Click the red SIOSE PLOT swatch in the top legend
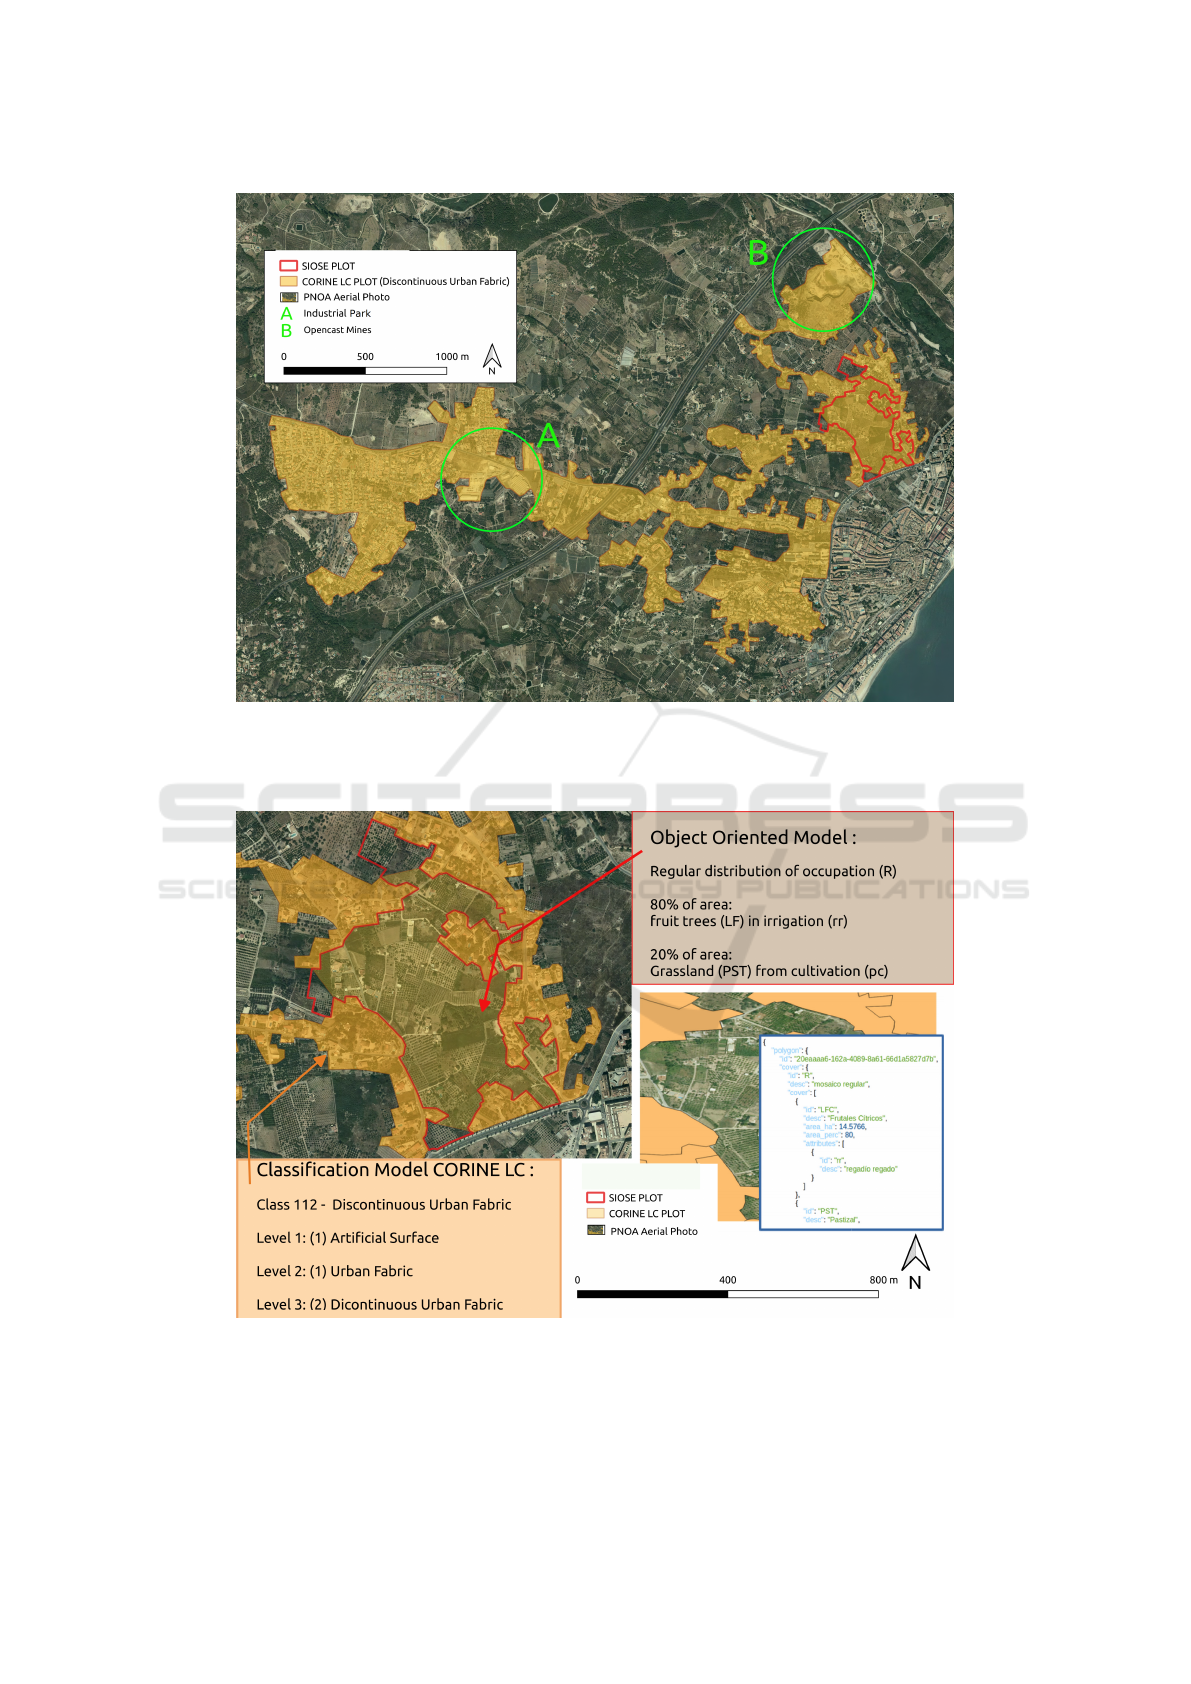The width and height of the screenshot is (1191, 1684). [x=289, y=266]
